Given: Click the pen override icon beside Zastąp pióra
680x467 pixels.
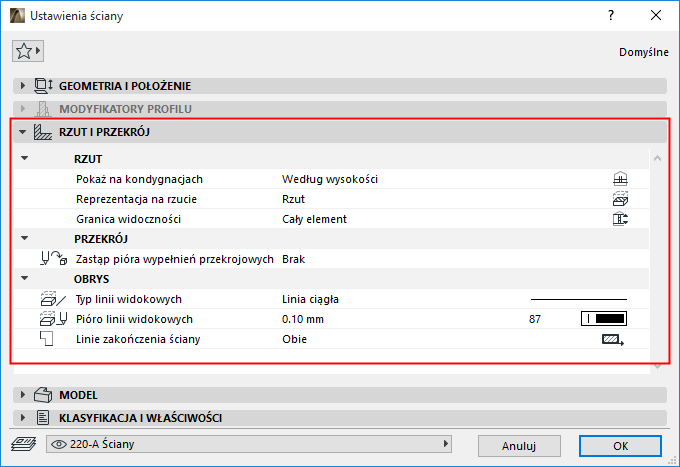Looking at the screenshot, I should pos(54,259).
